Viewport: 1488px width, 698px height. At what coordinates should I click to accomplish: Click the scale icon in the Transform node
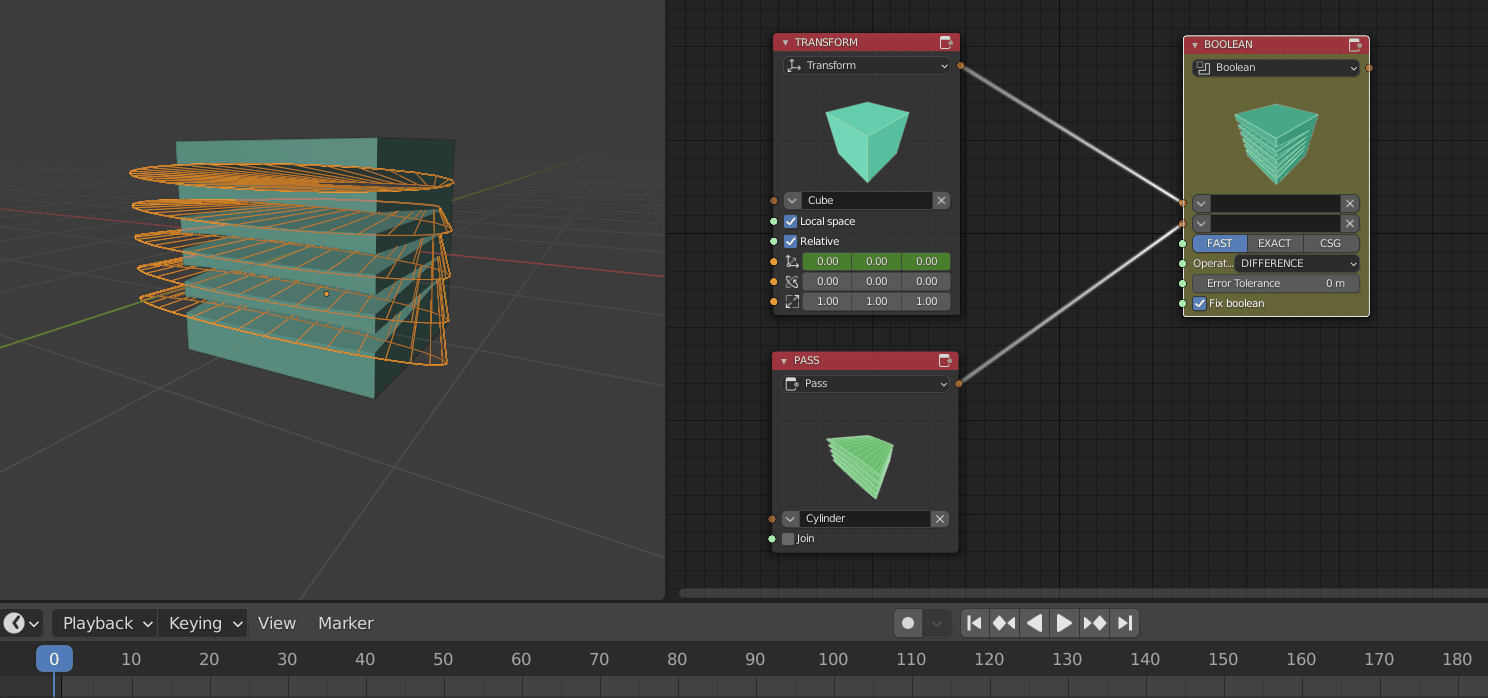pos(792,301)
